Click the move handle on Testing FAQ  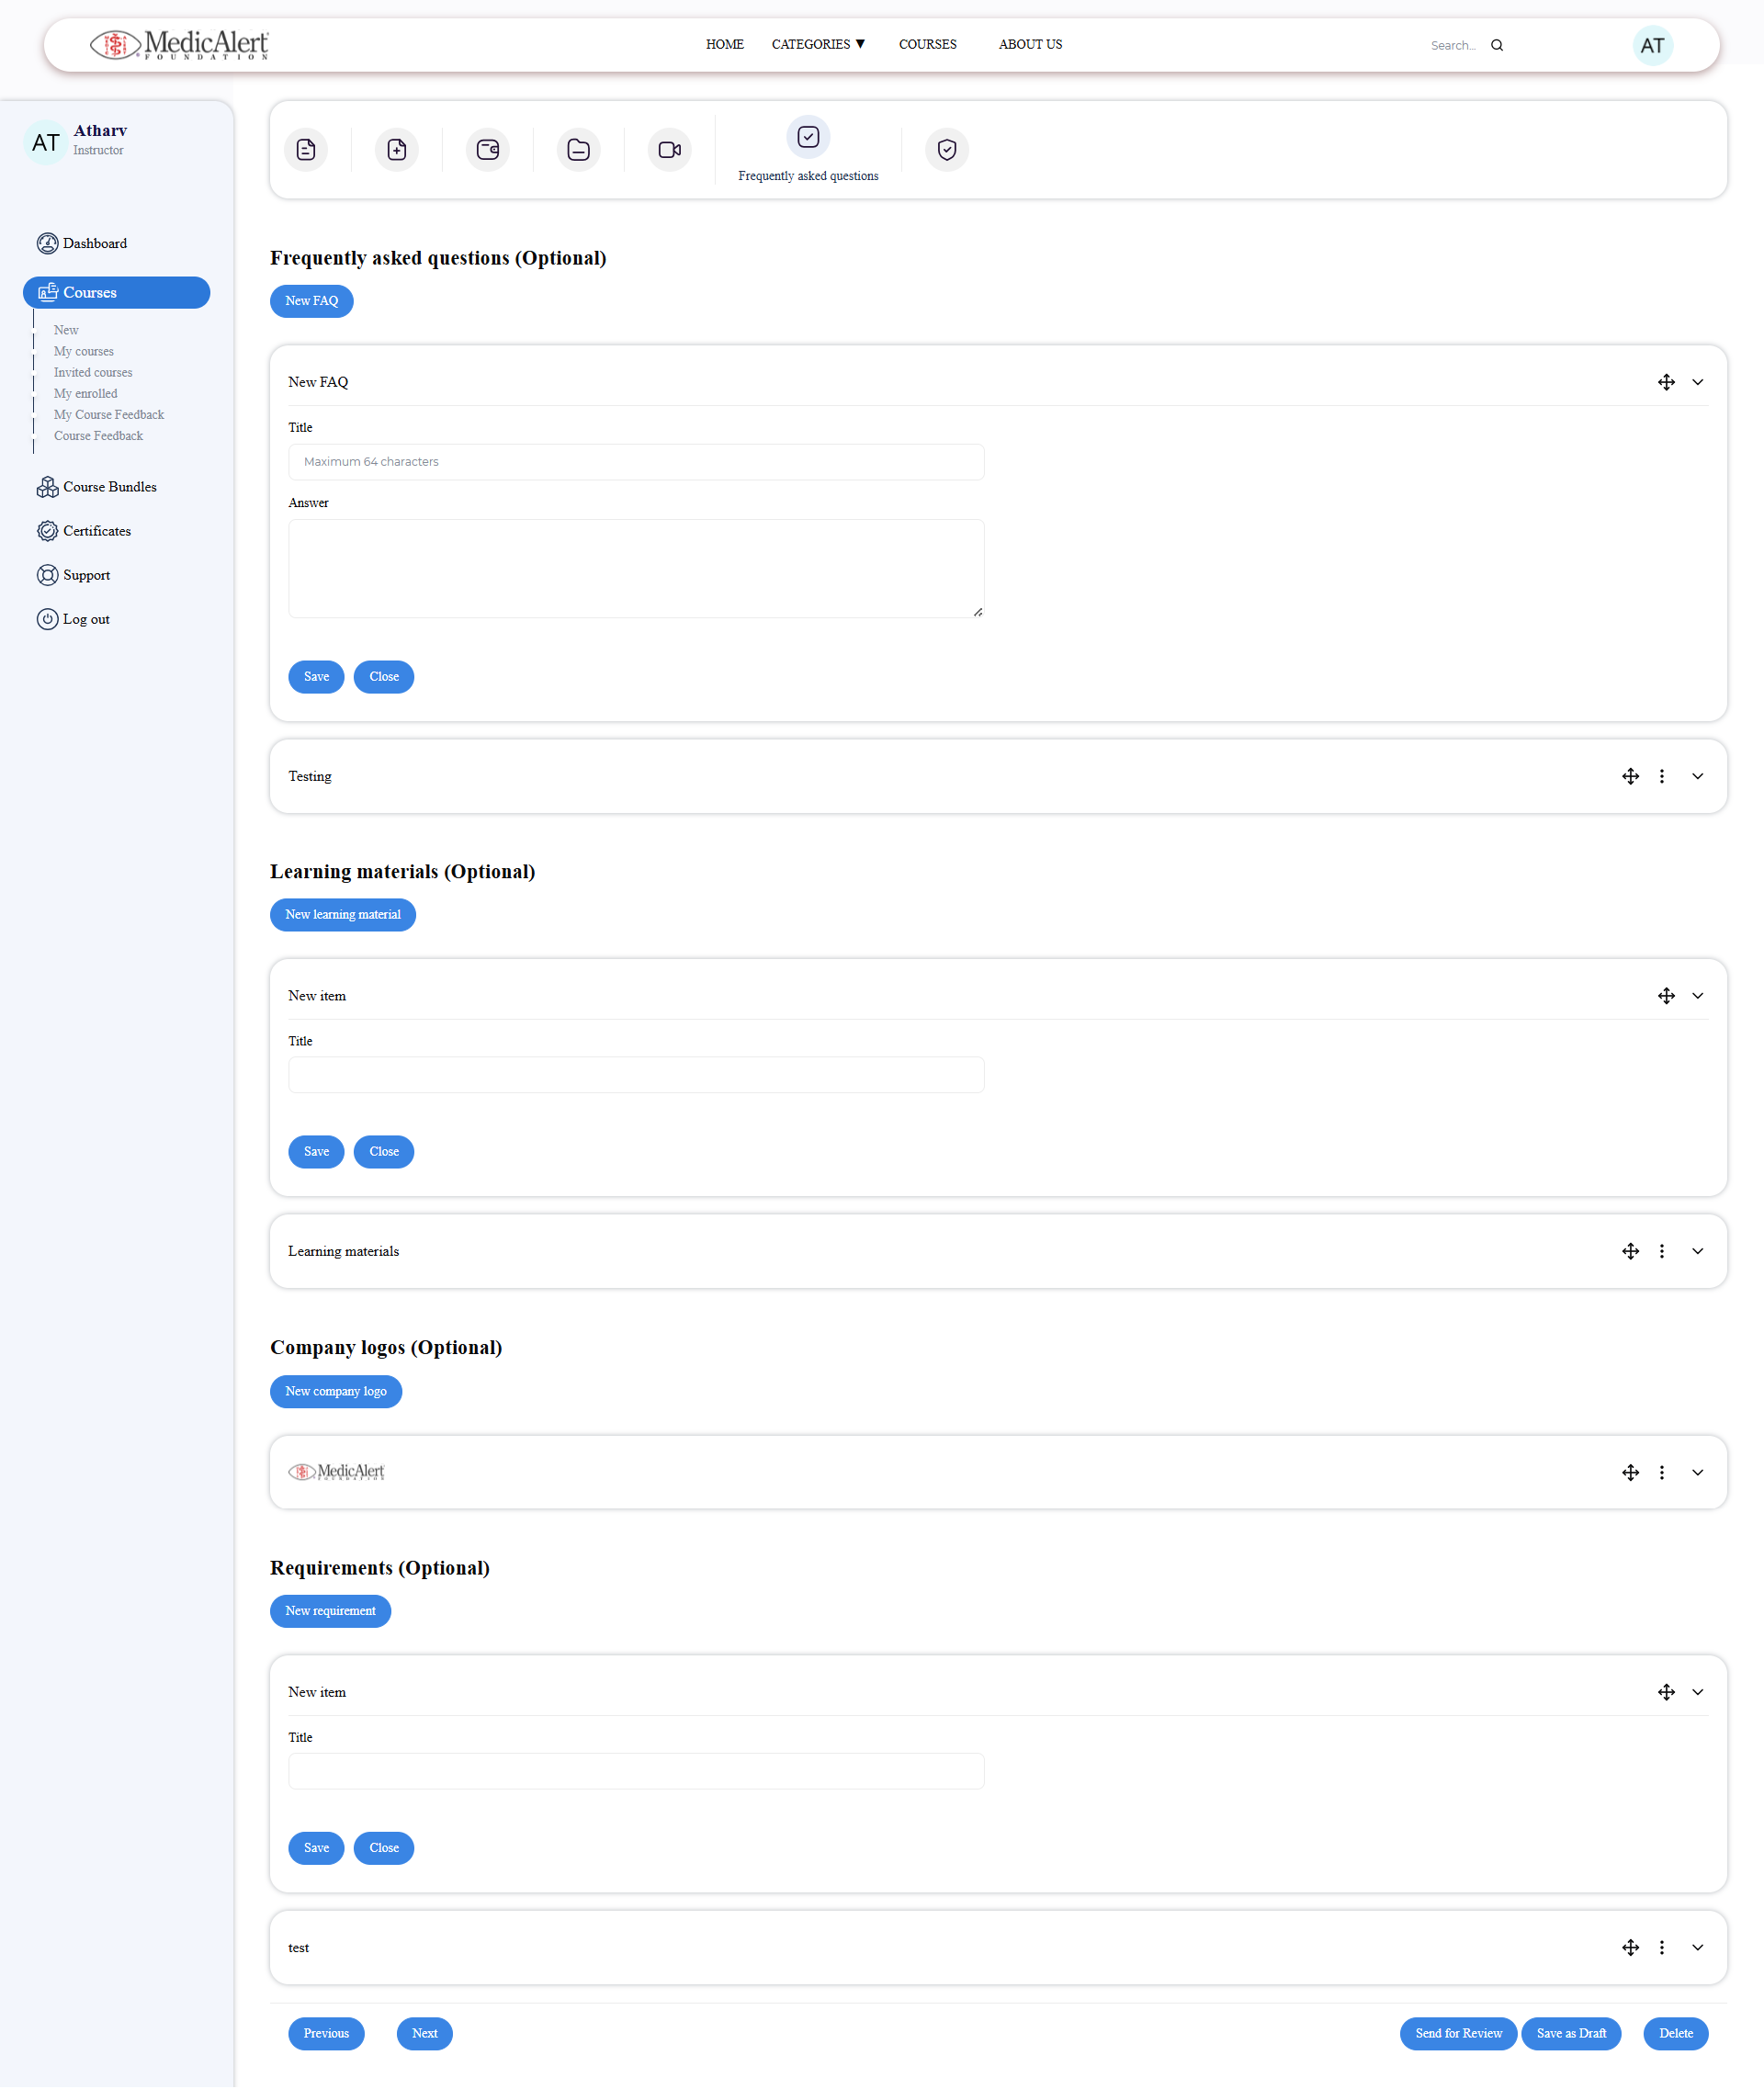(1630, 776)
